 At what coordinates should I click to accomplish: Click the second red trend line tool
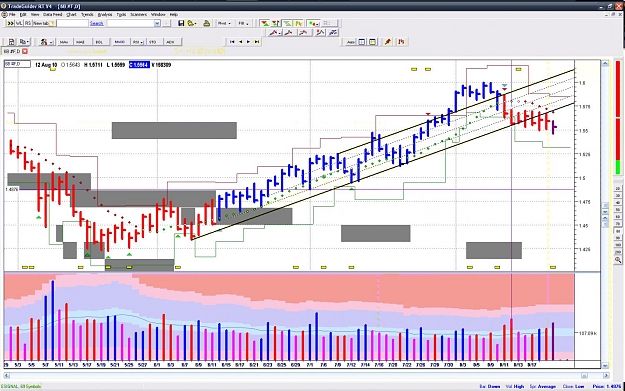289,33
